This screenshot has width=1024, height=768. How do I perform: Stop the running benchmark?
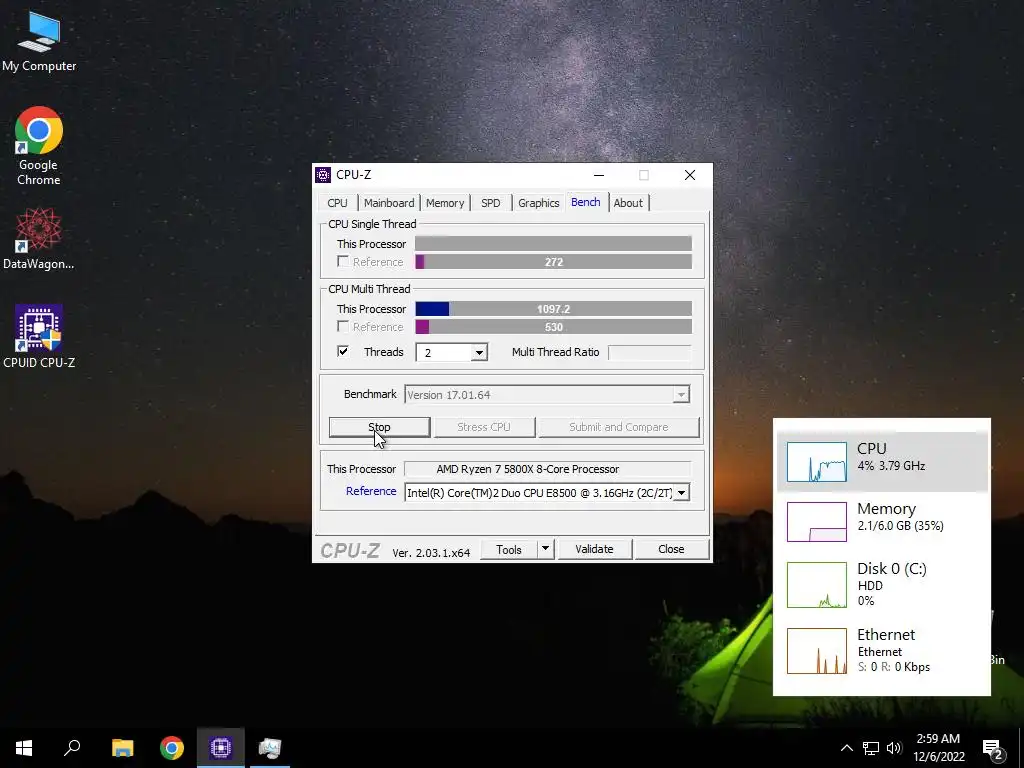pyautogui.click(x=379, y=427)
